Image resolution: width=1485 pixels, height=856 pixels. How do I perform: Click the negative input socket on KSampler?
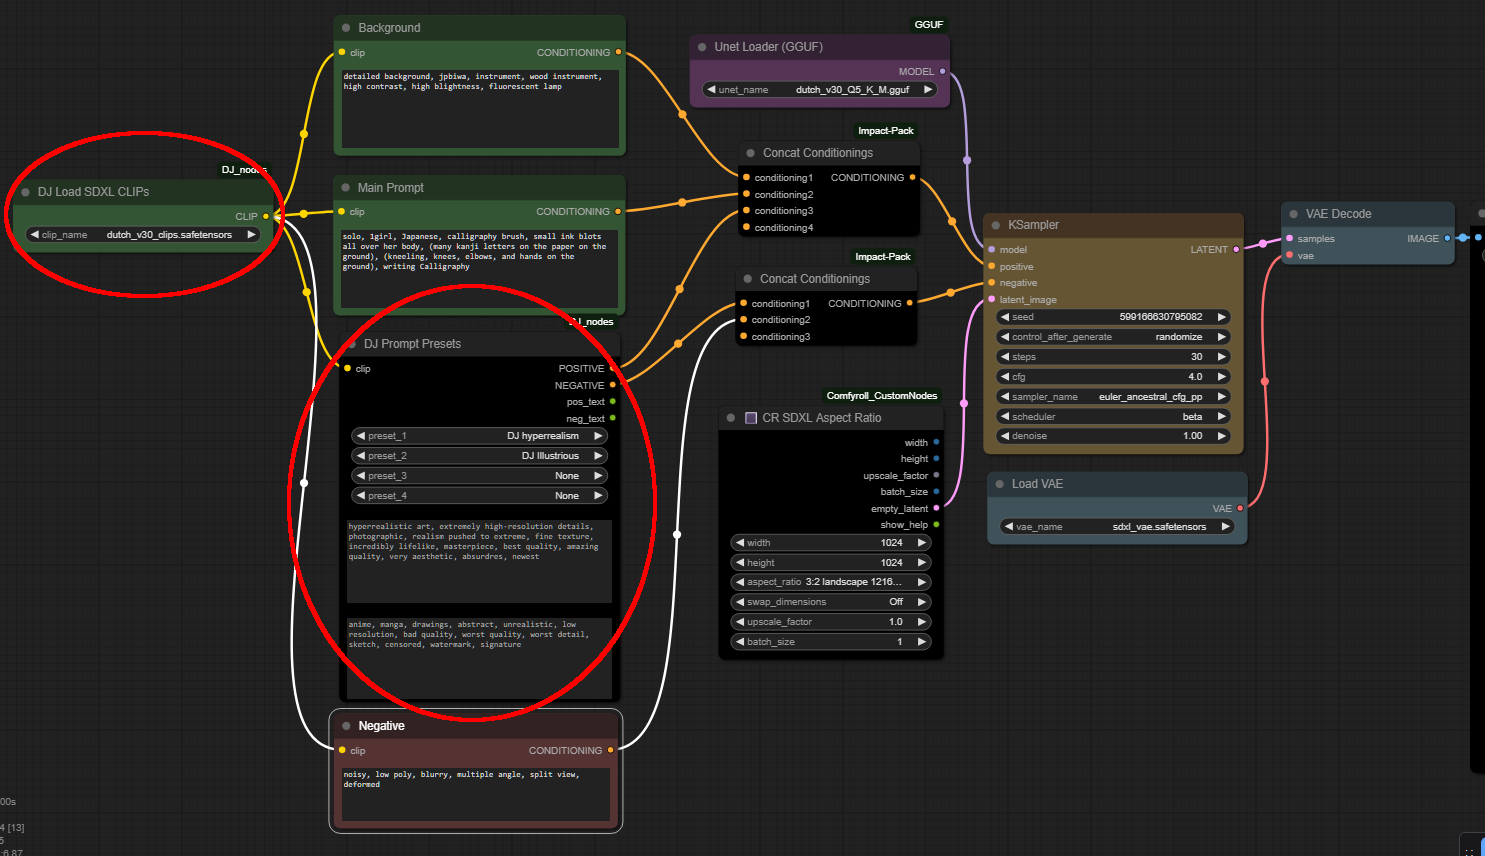991,283
